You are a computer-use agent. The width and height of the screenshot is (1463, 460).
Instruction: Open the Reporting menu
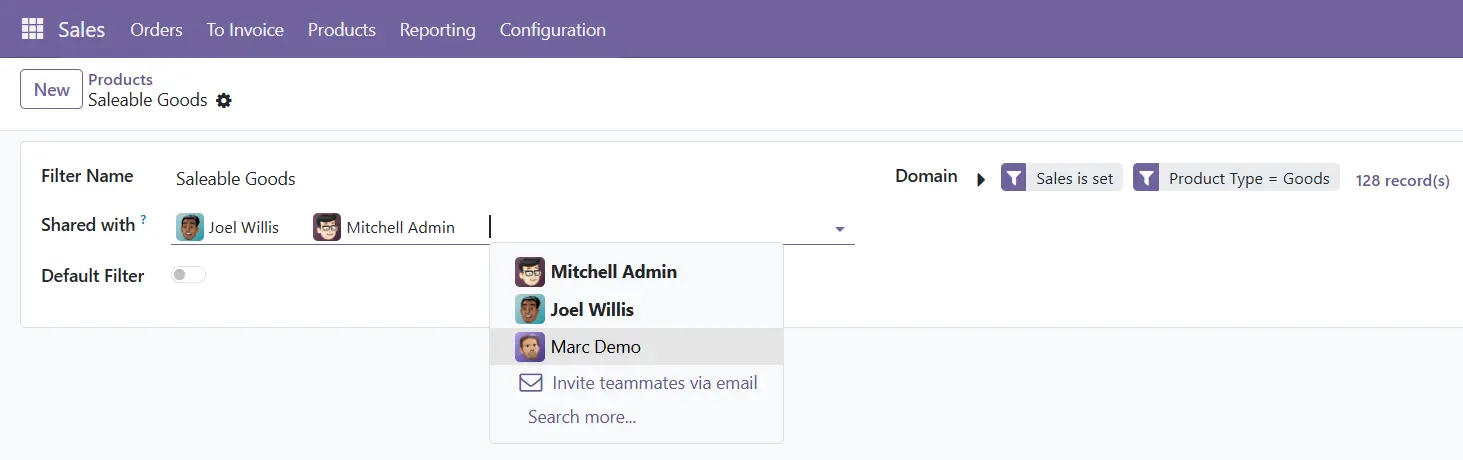coord(437,30)
